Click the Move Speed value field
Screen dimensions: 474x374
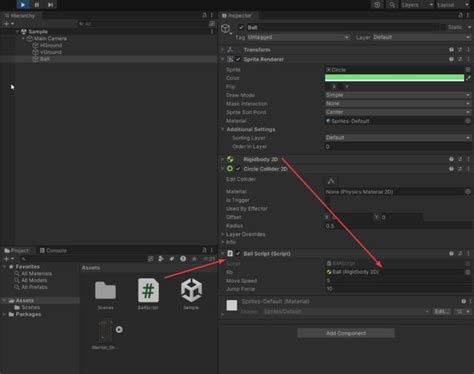(398, 281)
